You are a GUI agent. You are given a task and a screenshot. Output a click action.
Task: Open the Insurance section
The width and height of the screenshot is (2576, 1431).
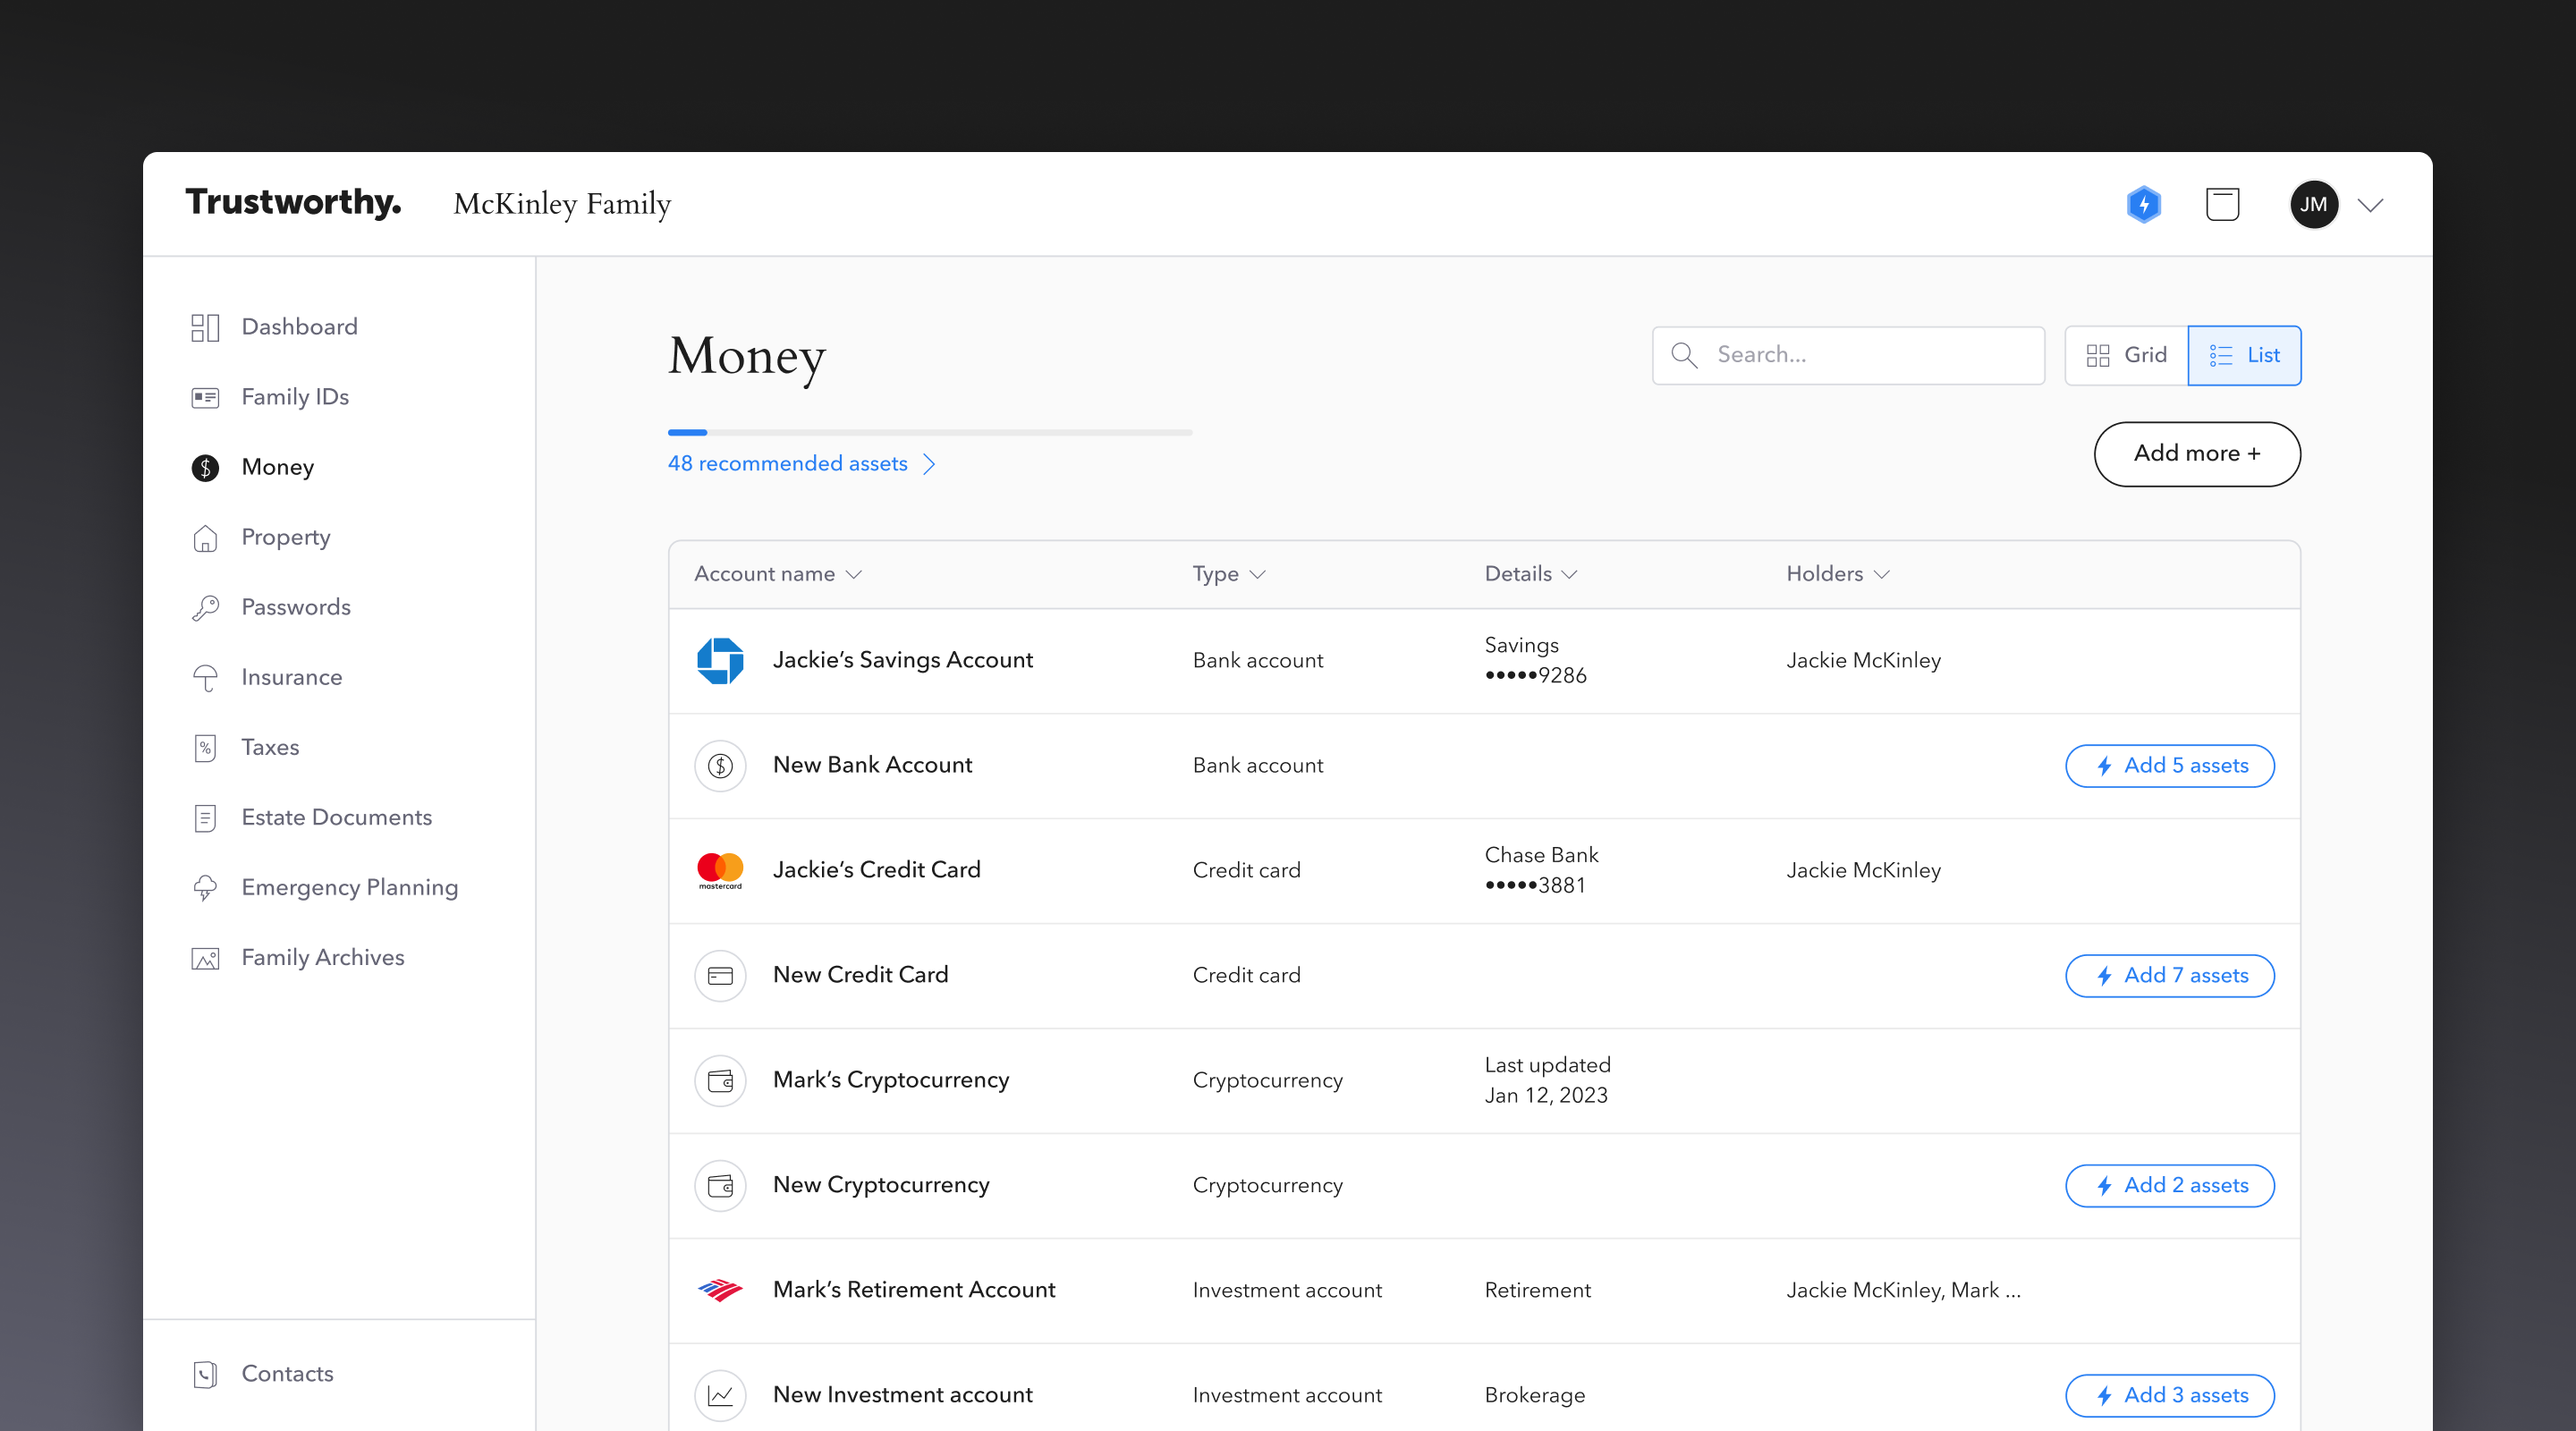point(292,677)
